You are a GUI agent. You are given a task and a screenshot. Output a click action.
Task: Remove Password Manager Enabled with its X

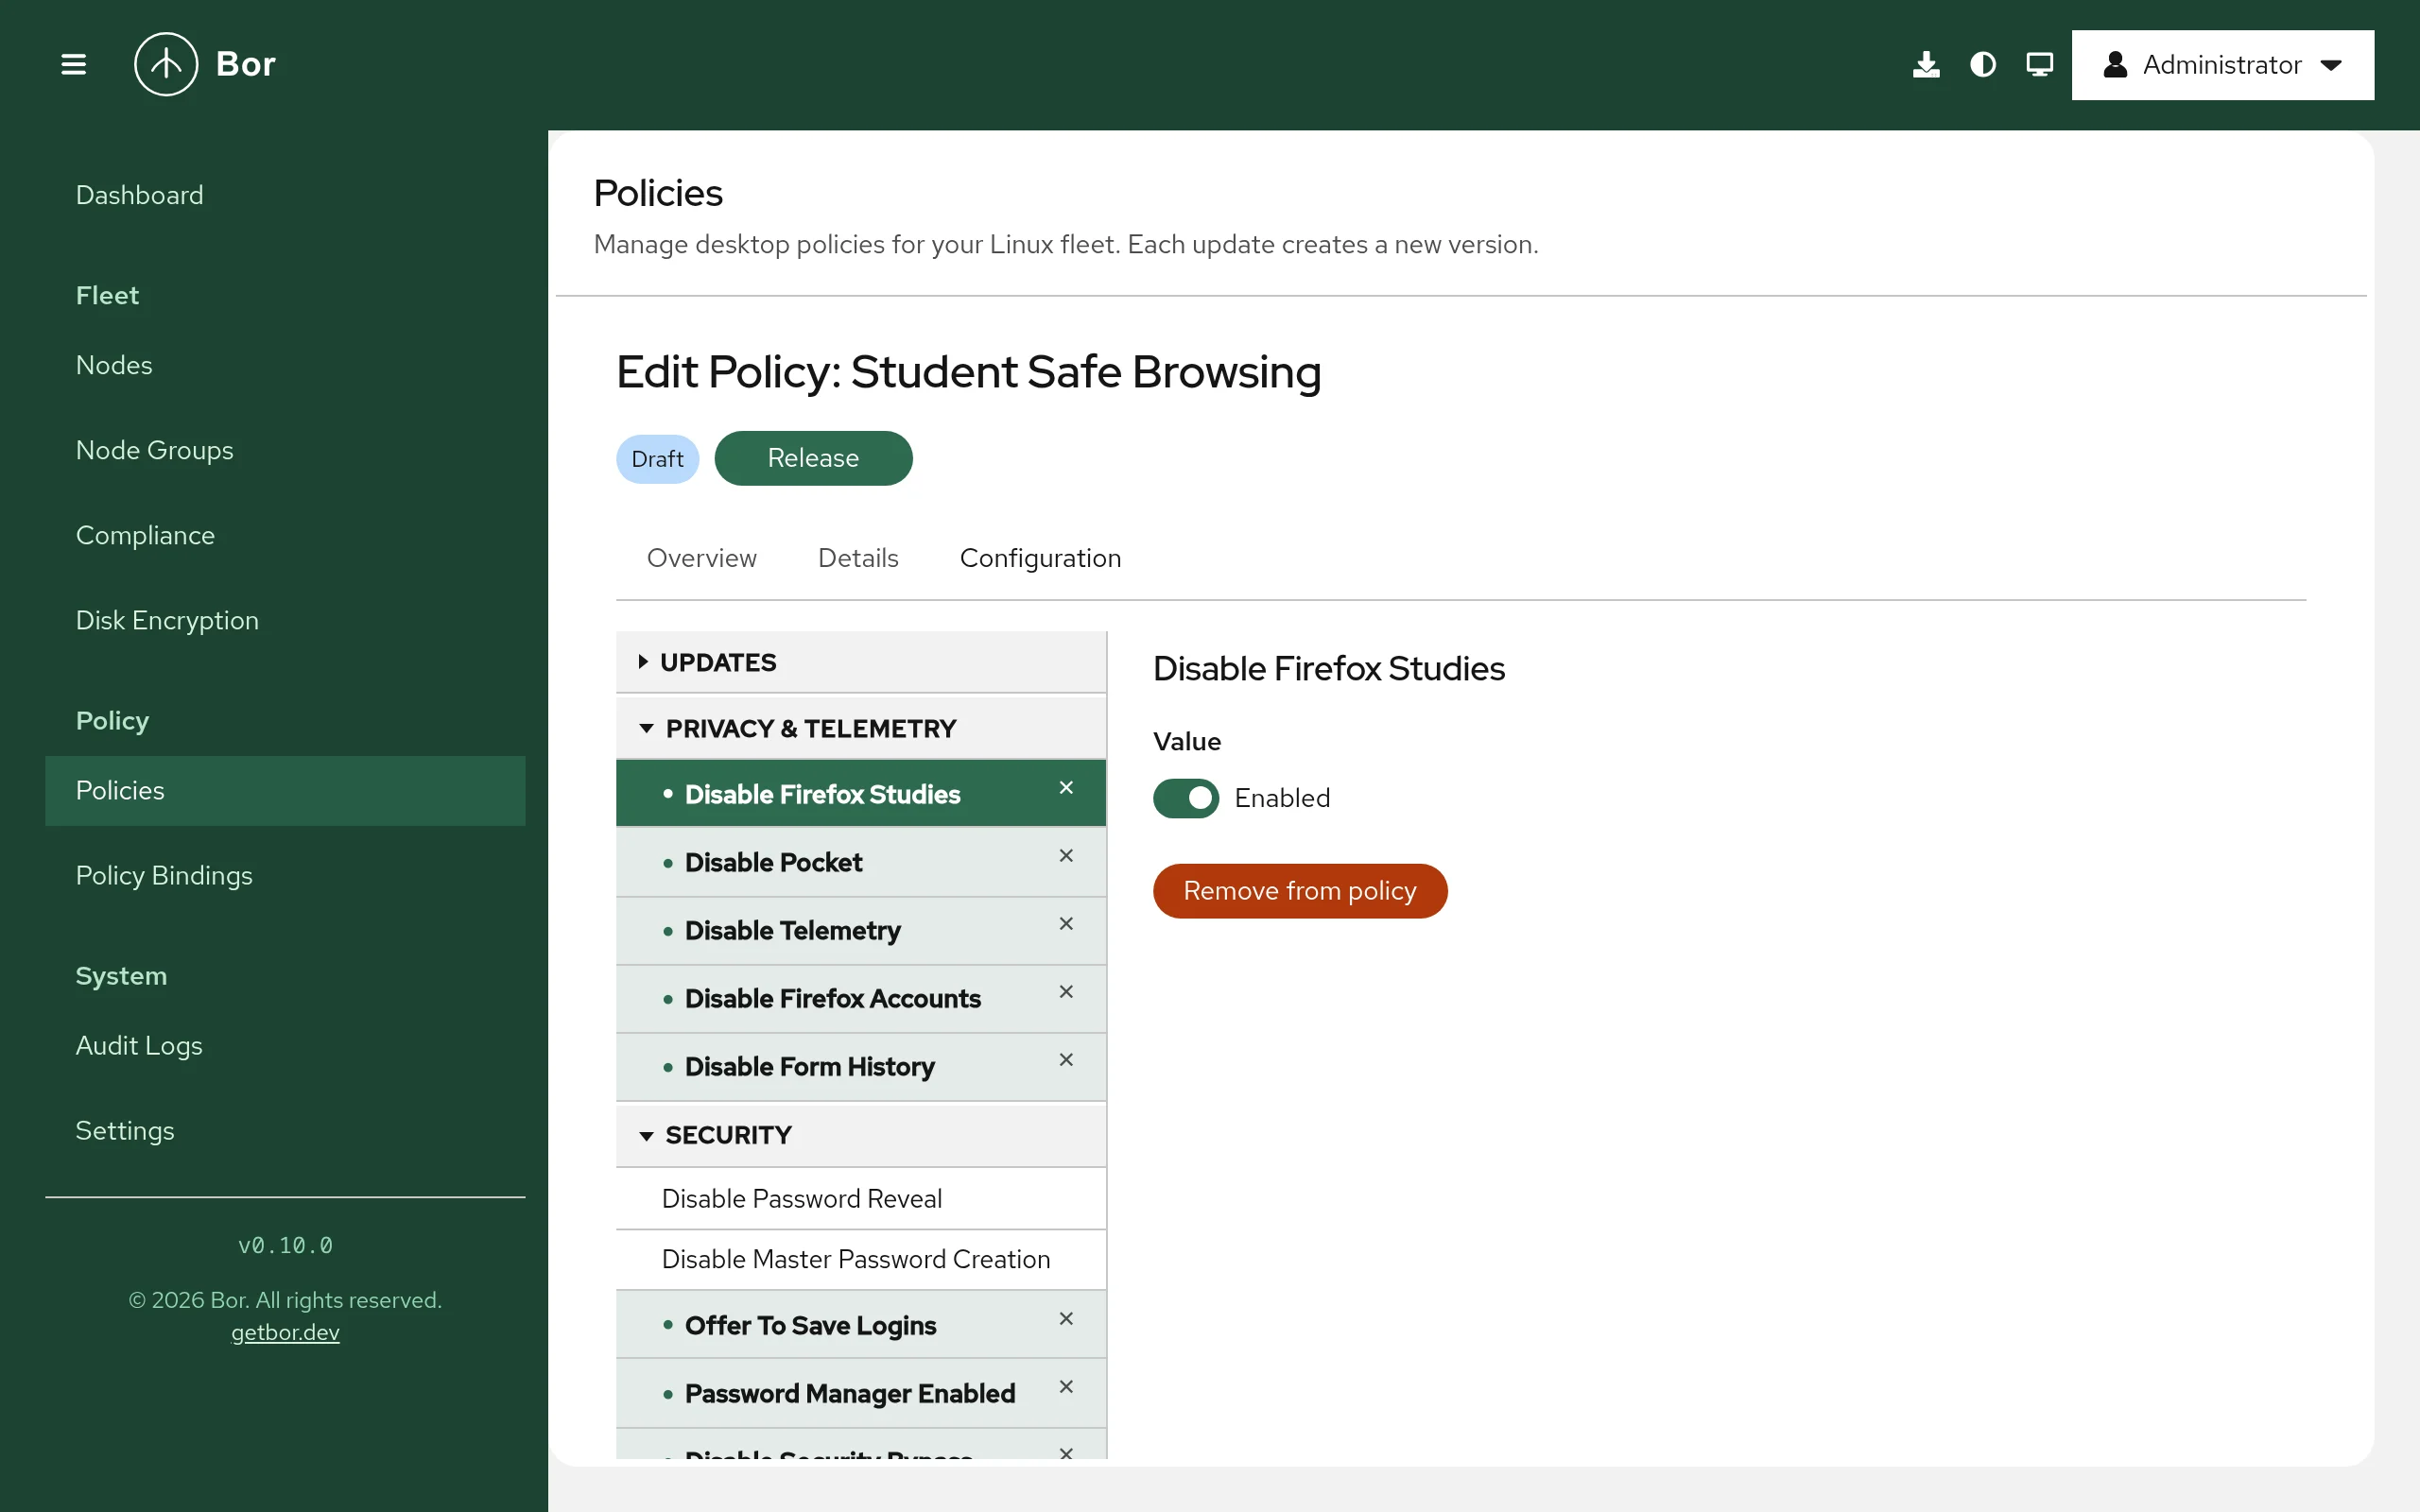coord(1066,1387)
